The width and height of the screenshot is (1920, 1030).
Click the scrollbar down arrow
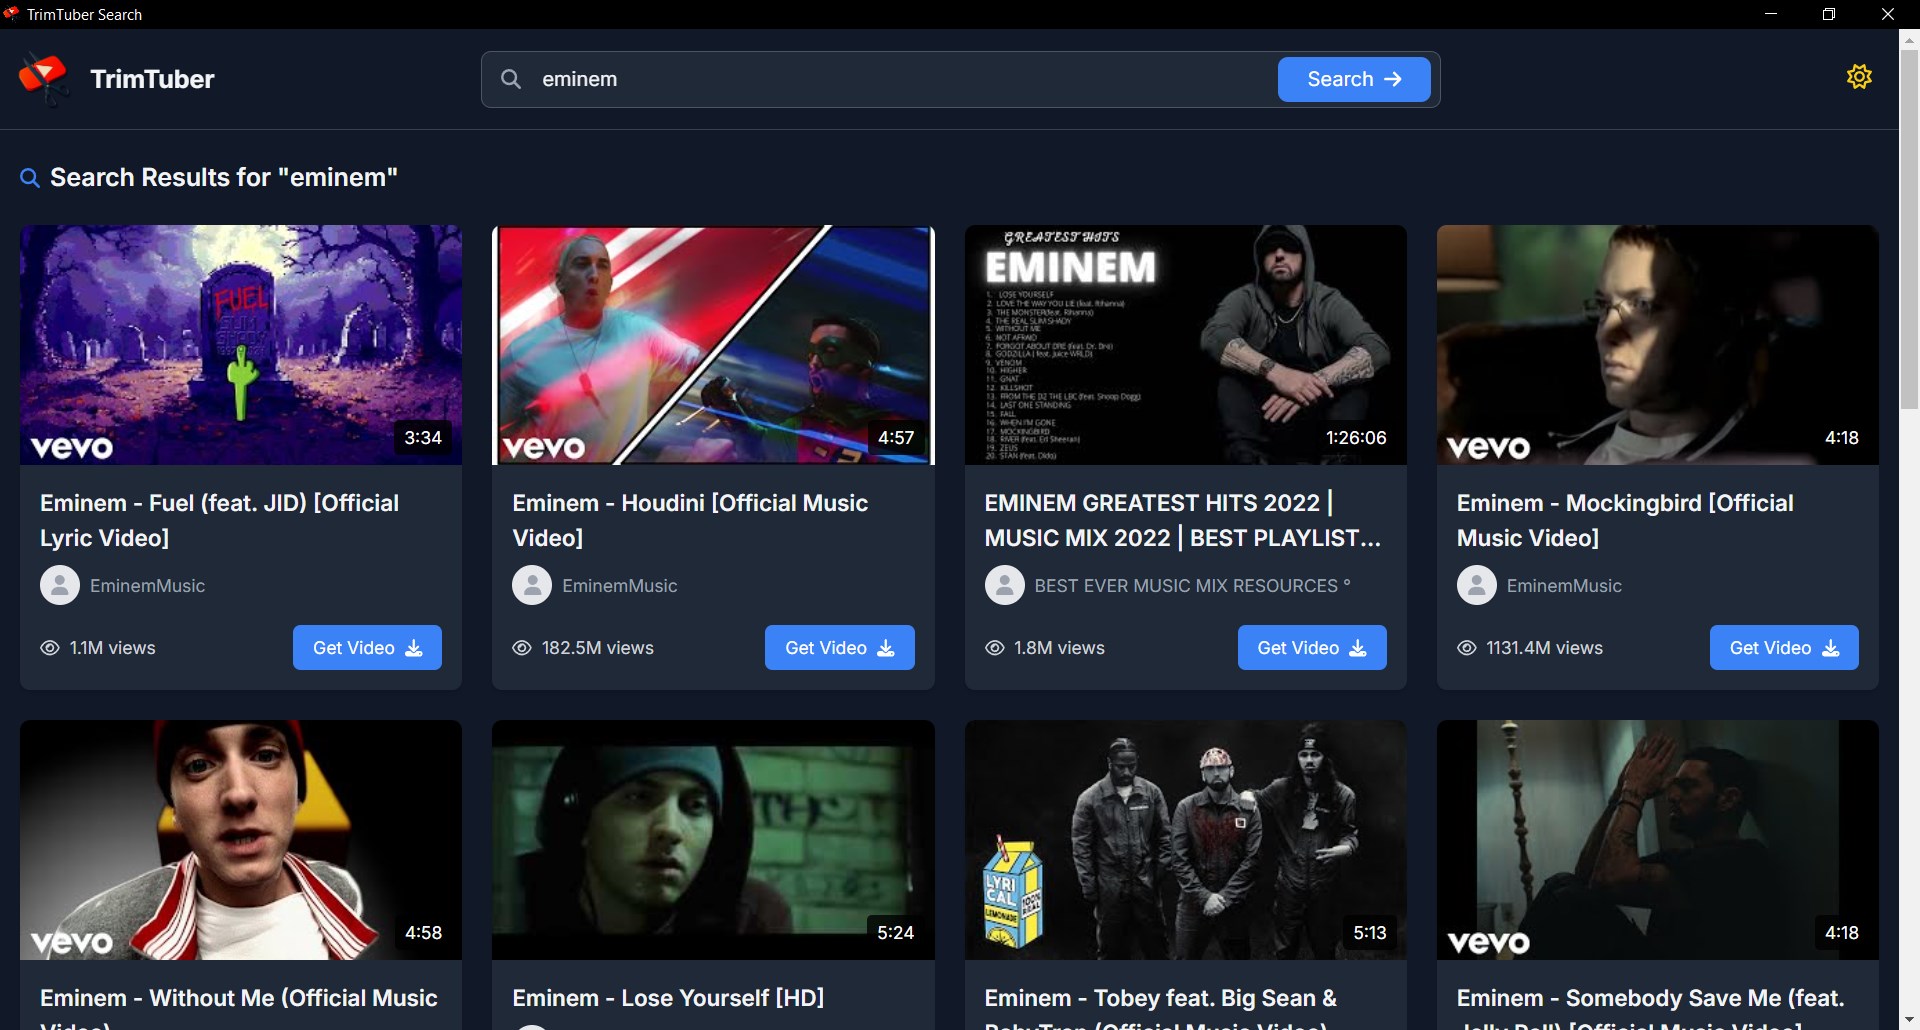[1909, 1020]
